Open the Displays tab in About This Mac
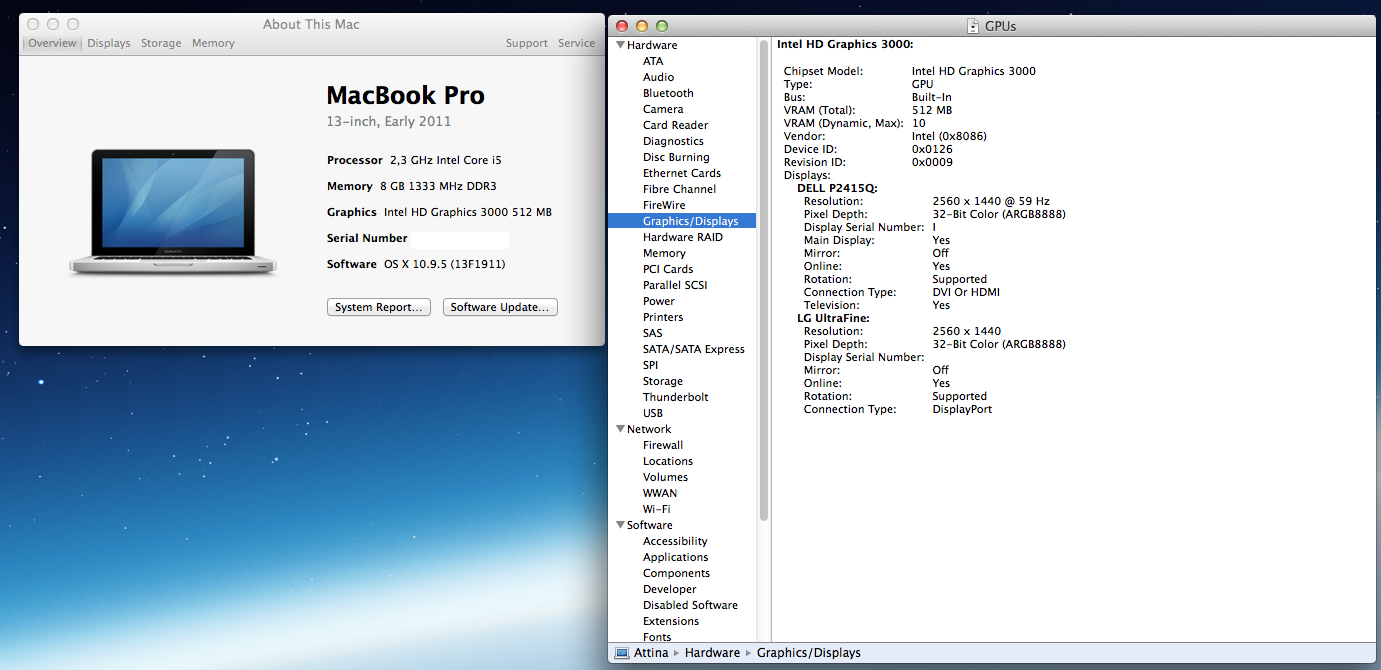This screenshot has width=1381, height=670. 109,43
